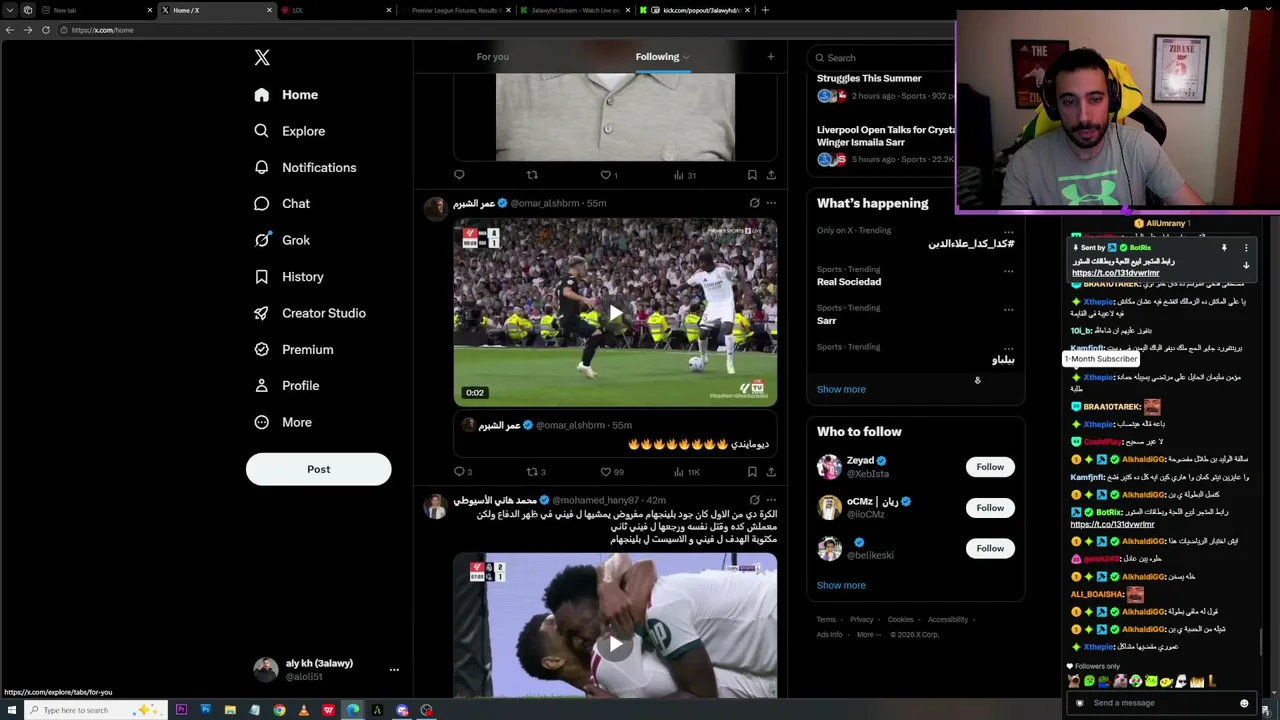Open the mohamed_hany87 profile avatar
The height and width of the screenshot is (720, 1280).
click(x=435, y=507)
